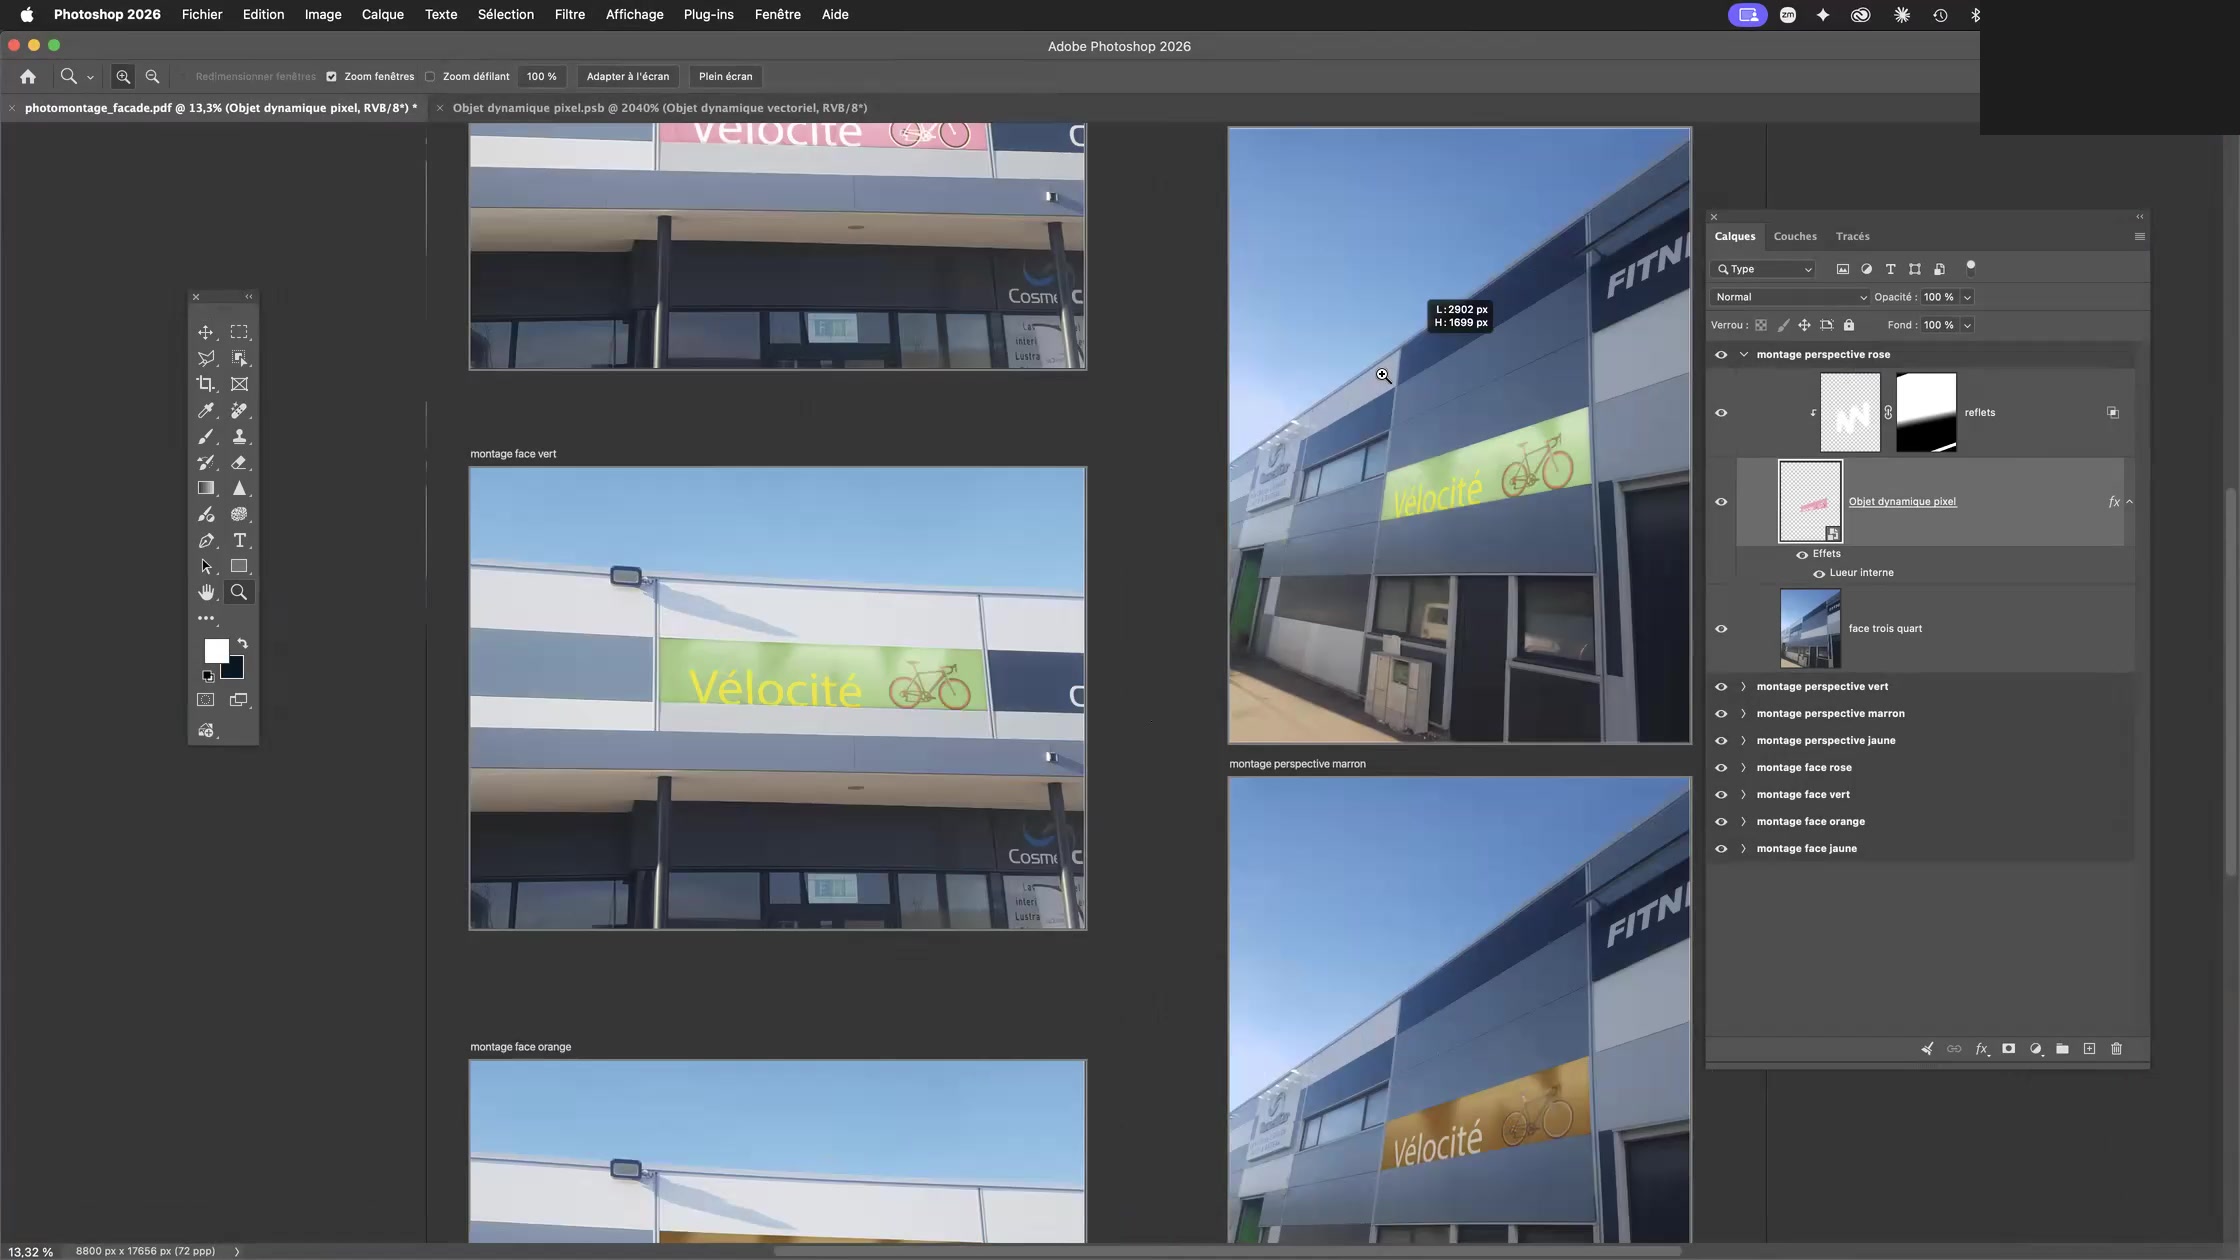
Task: Select the Polygonal Lasso tool
Action: click(x=205, y=358)
